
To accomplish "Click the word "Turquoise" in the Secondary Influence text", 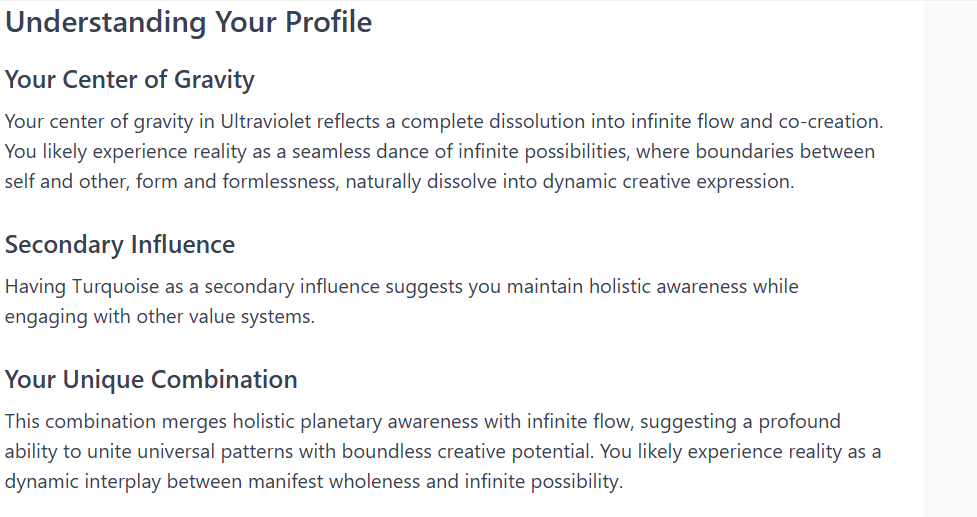I will point(111,287).
